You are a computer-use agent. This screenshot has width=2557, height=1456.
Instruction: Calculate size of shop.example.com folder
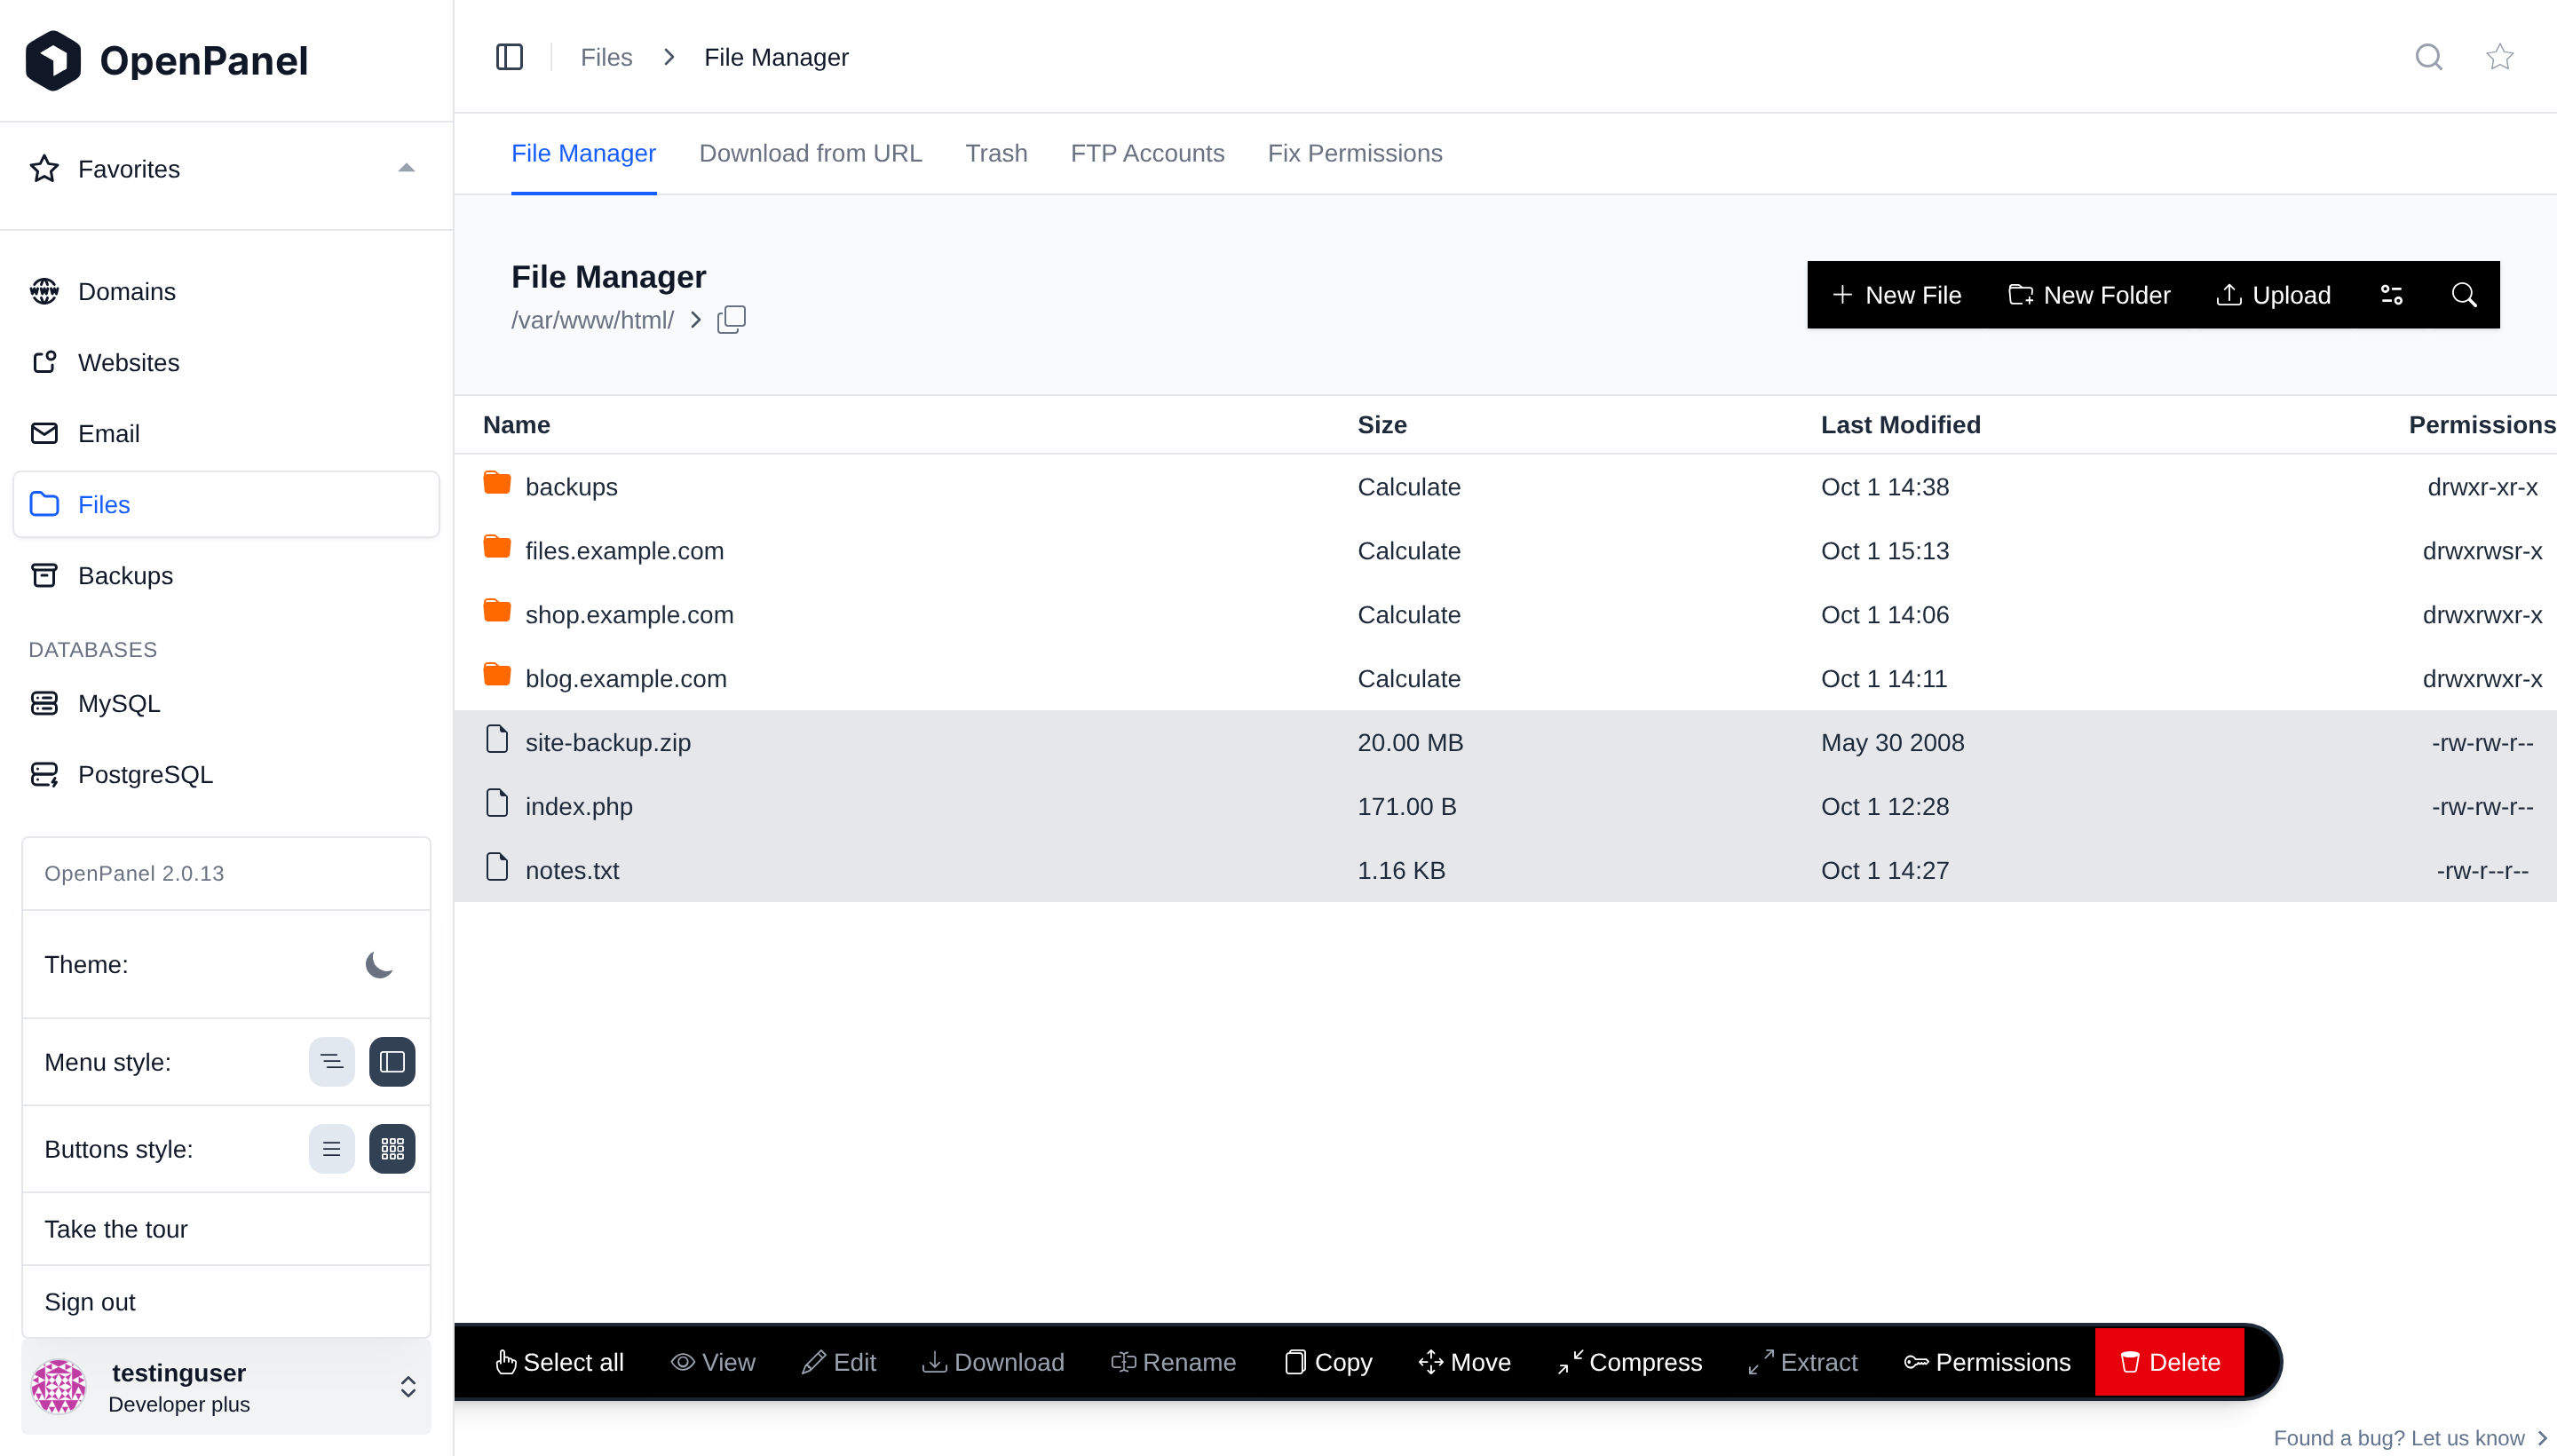pyautogui.click(x=1408, y=614)
